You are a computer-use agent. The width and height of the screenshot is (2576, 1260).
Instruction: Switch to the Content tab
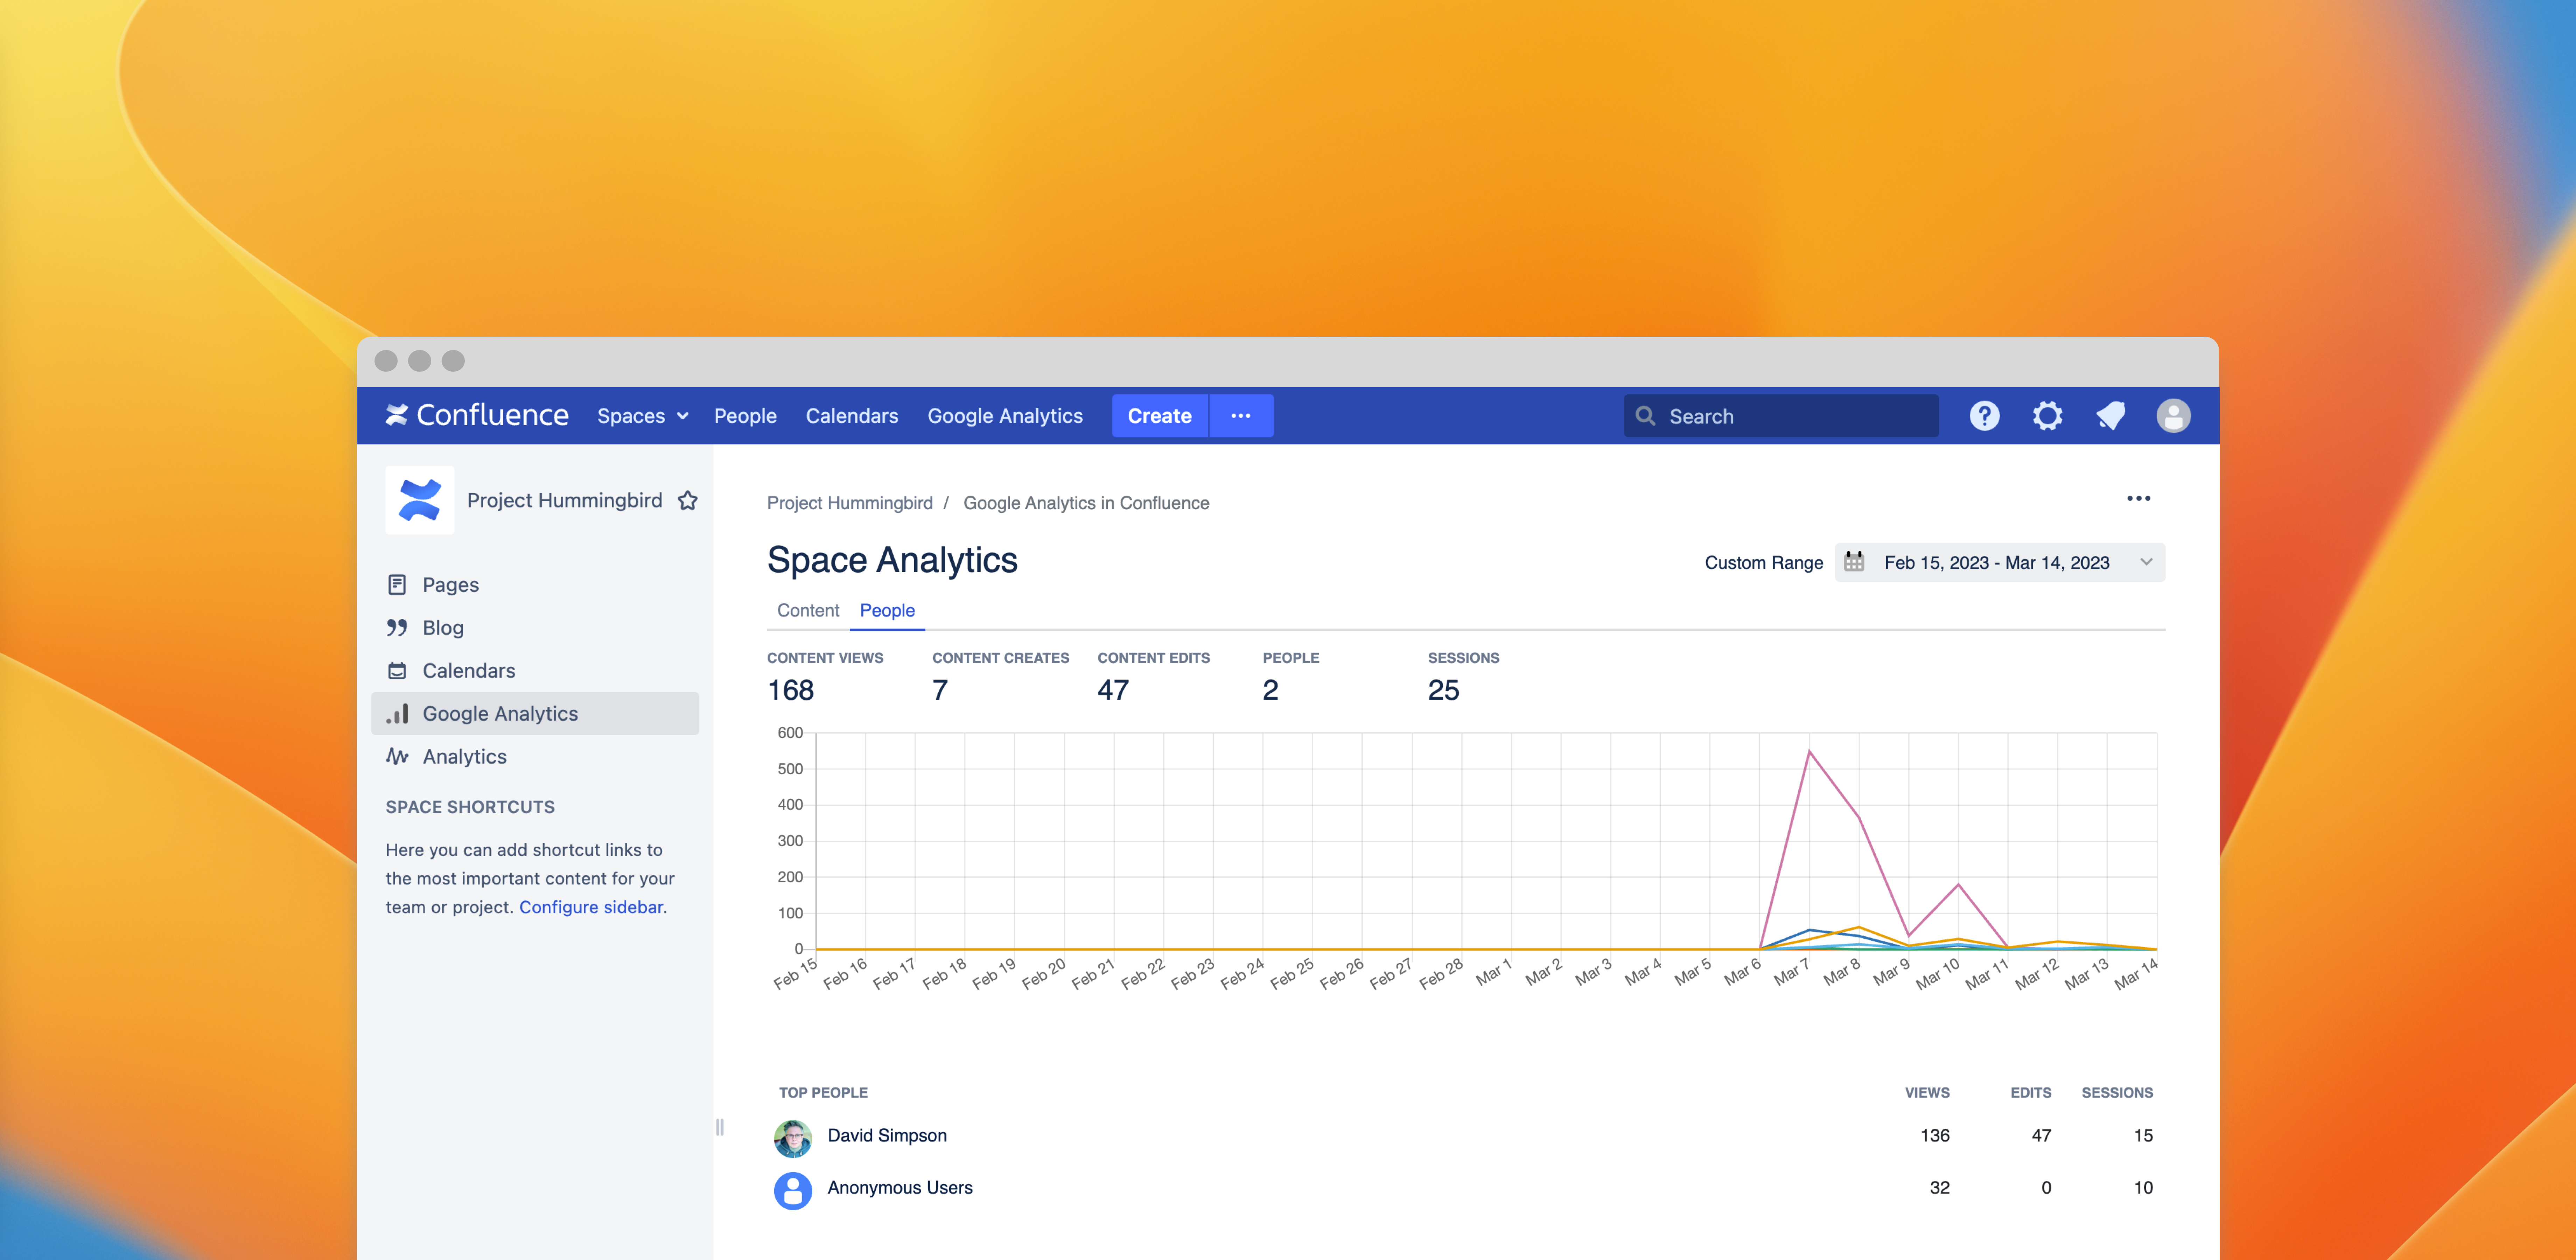pyautogui.click(x=808, y=610)
